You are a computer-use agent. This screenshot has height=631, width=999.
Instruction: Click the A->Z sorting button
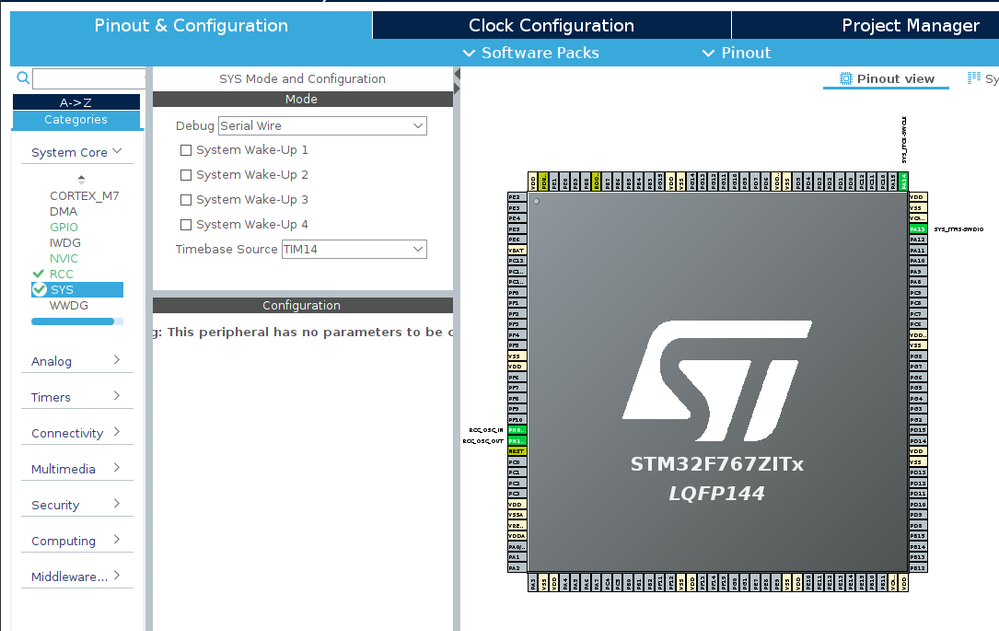[76, 102]
